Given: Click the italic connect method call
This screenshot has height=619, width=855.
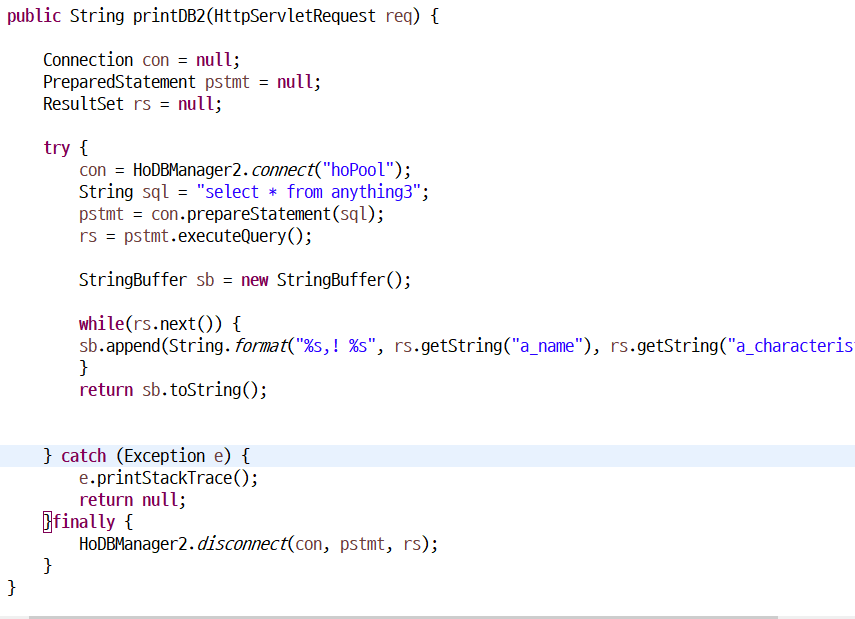Looking at the screenshot, I should click(282, 170).
